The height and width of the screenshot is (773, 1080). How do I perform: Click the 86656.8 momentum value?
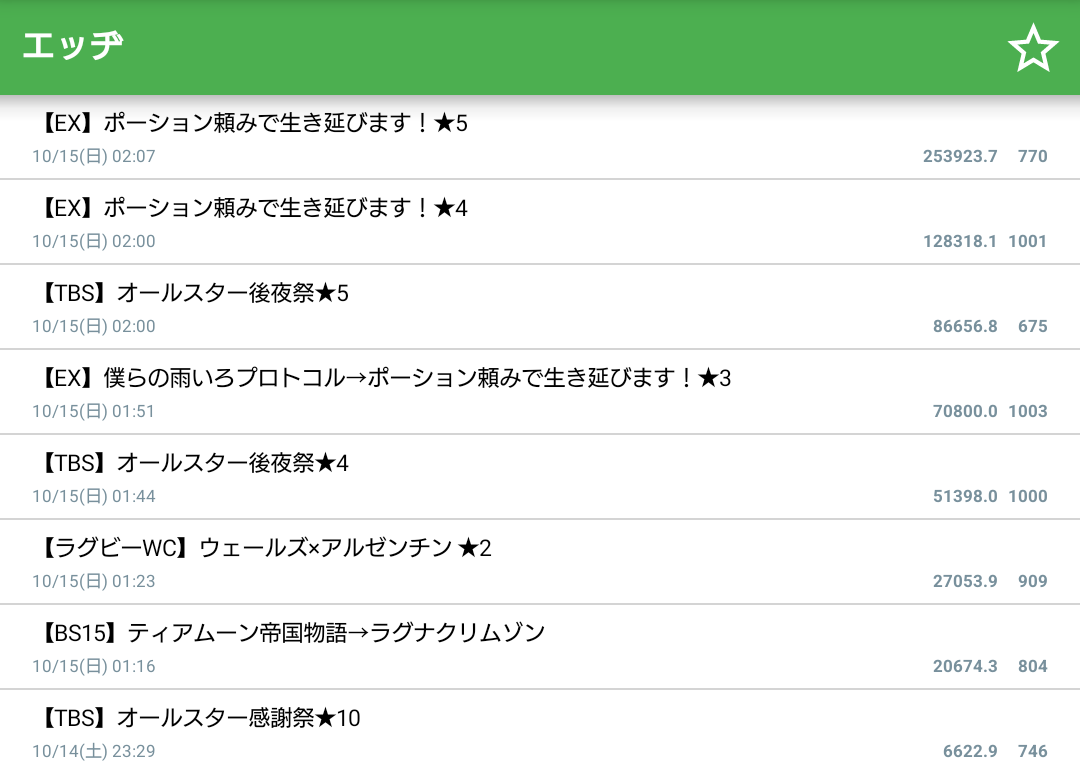pos(965,326)
